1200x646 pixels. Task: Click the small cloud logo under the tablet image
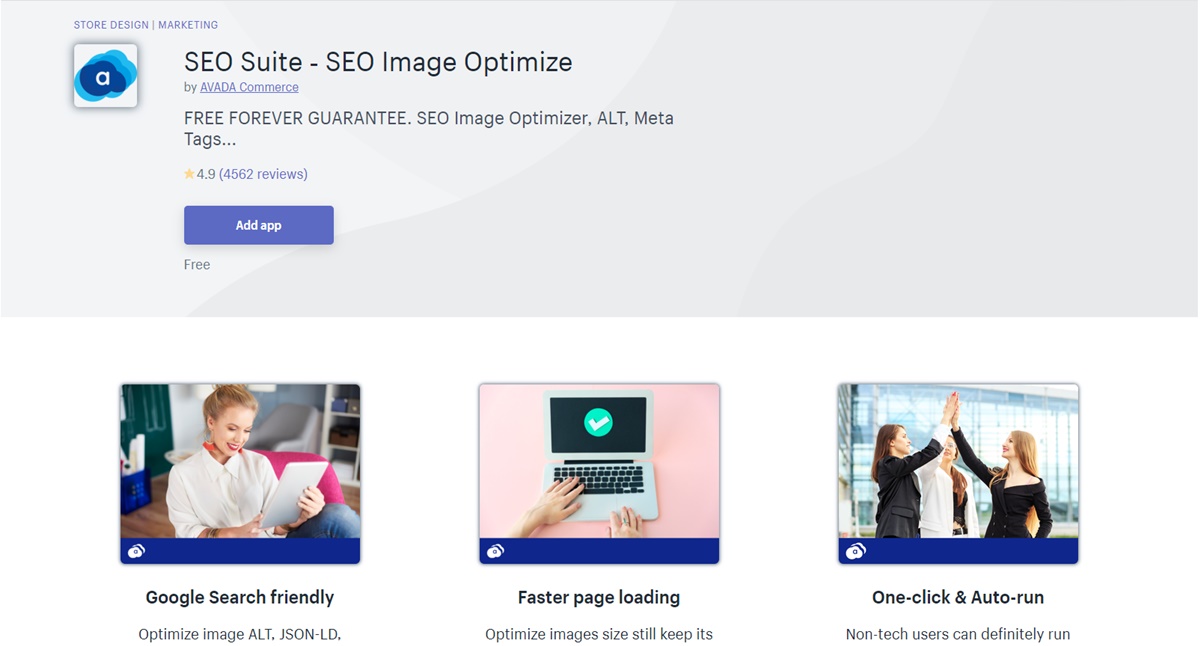tap(136, 551)
